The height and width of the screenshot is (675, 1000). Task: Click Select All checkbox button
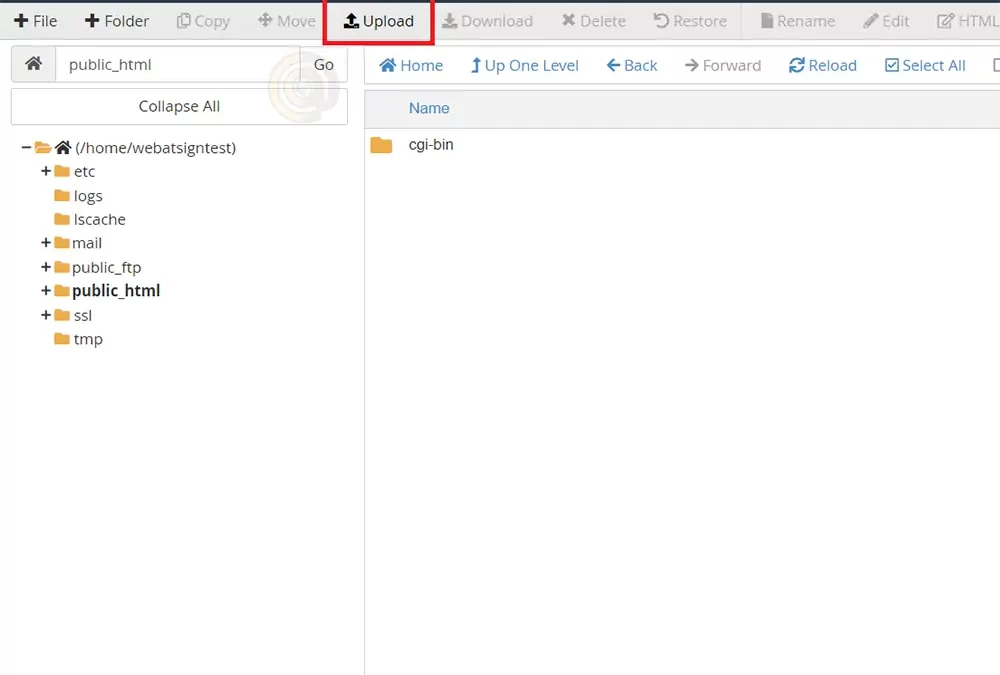(x=925, y=65)
